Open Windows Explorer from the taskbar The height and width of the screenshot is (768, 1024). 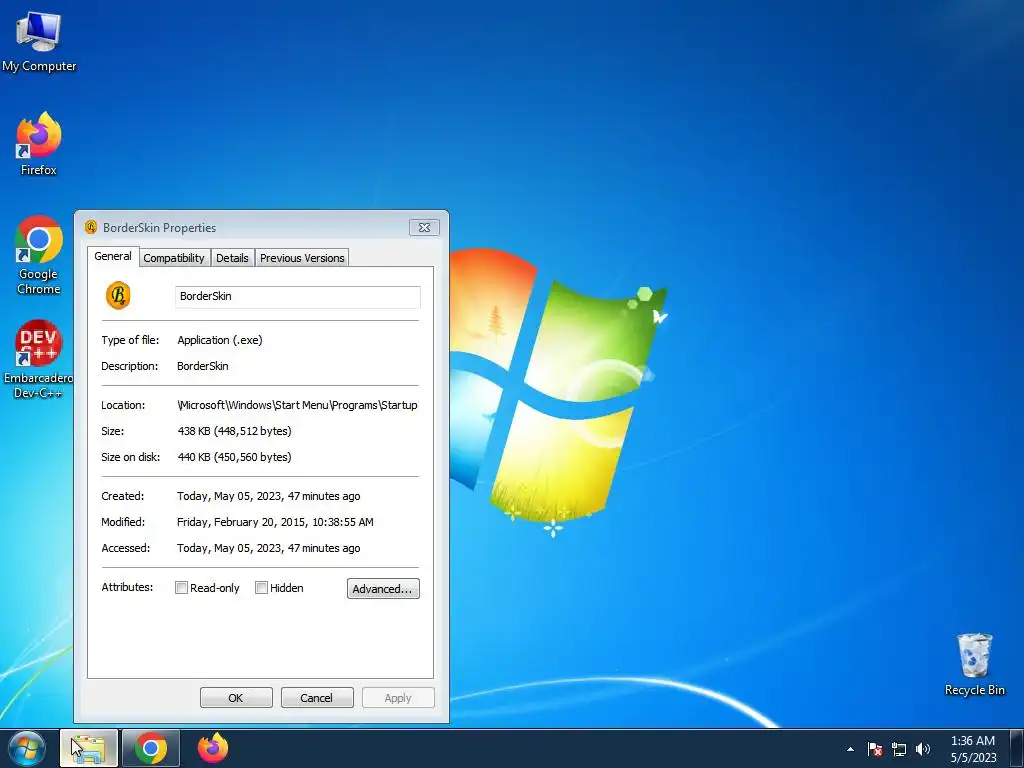pyautogui.click(x=89, y=748)
